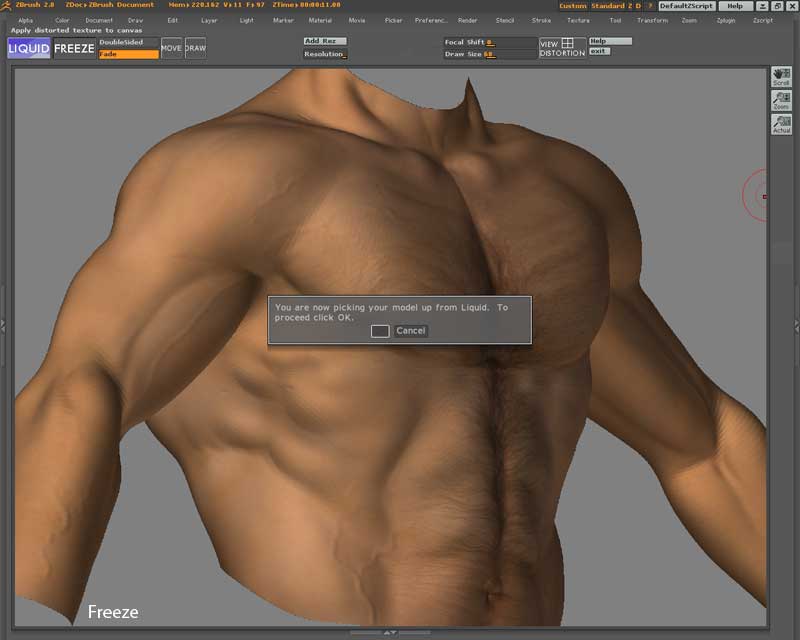
Task: Click the Zoom magnifier icon
Action: click(781, 101)
